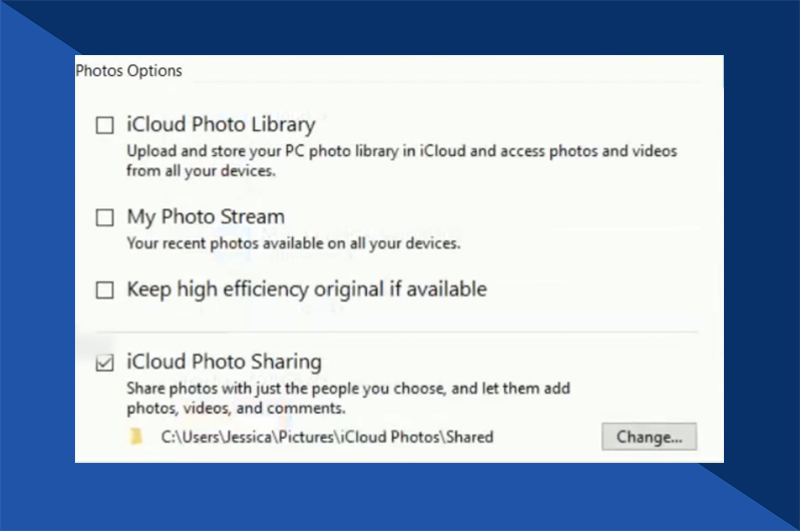
Task: Click 'Share photos with just the people you choose' description
Action: coord(348,398)
